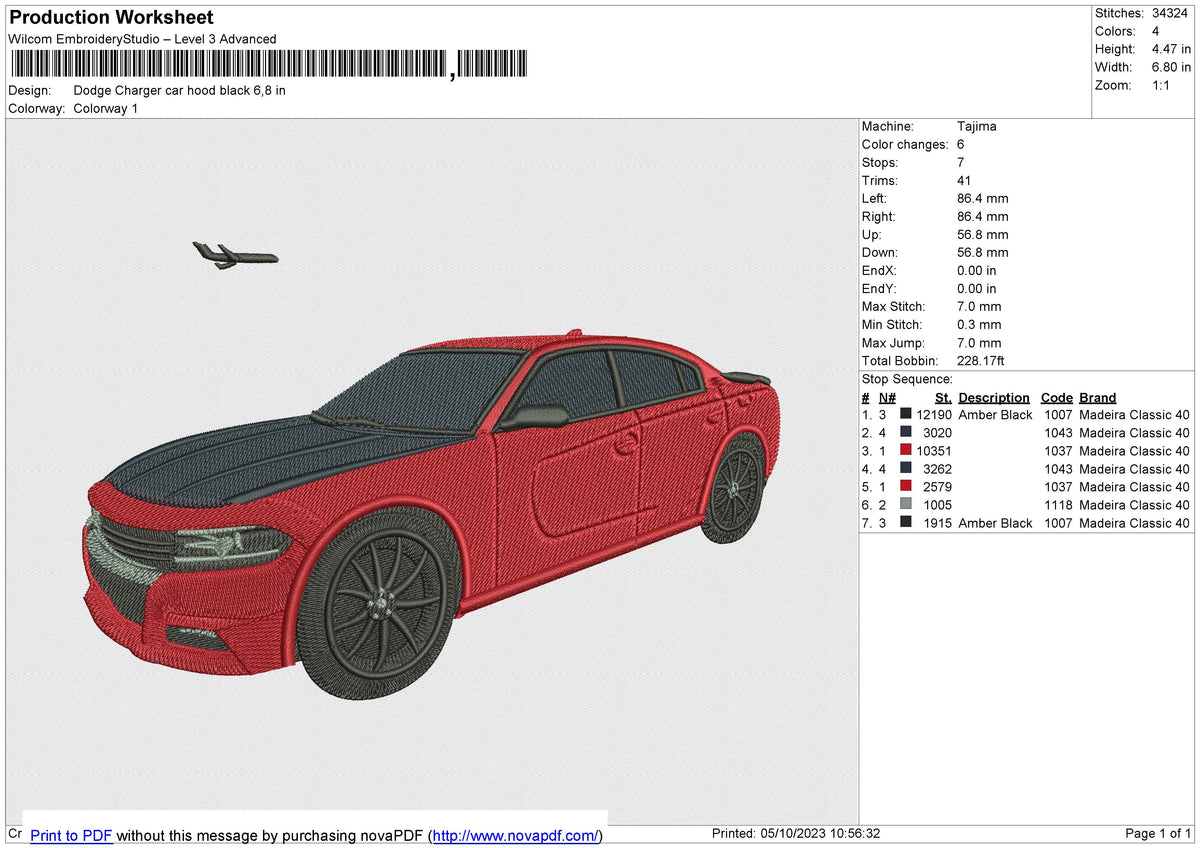Select 'Amber Black' description in stop 1 row

pyautogui.click(x=995, y=415)
